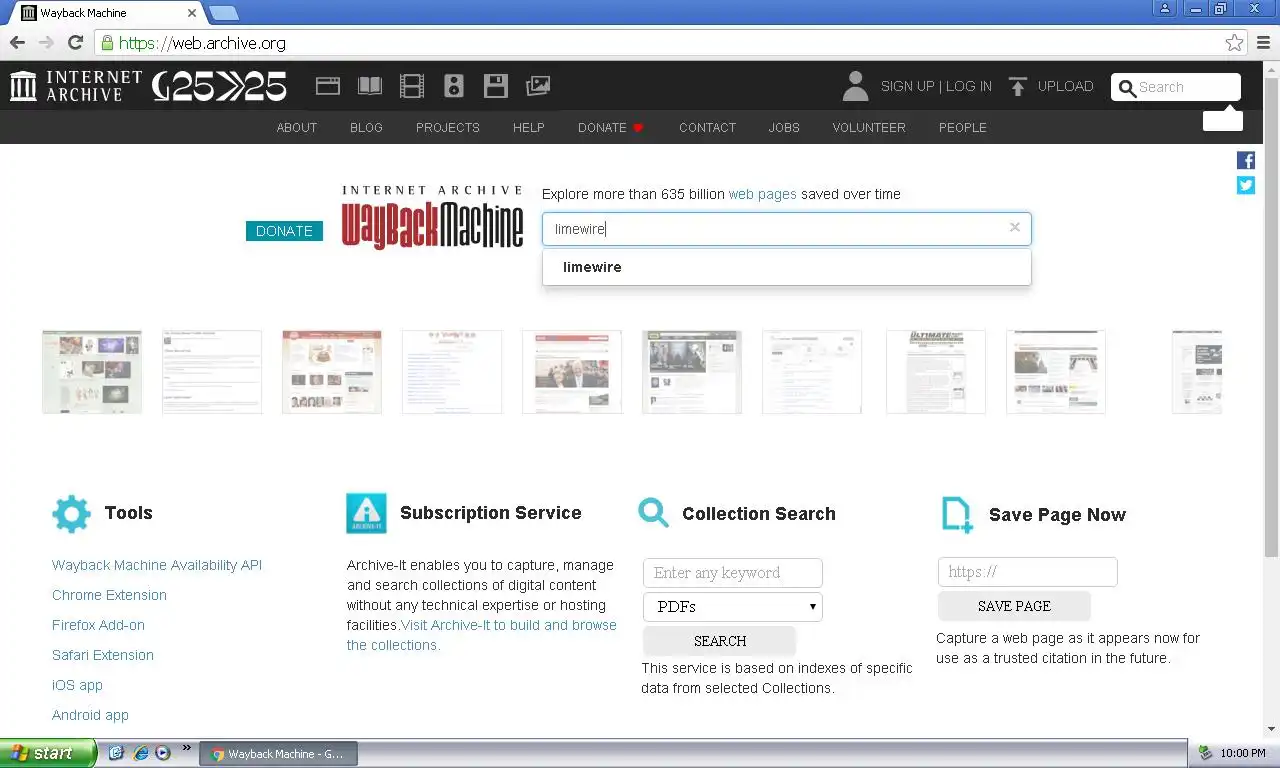
Task: Clear the Wayback search field
Action: 1014,228
